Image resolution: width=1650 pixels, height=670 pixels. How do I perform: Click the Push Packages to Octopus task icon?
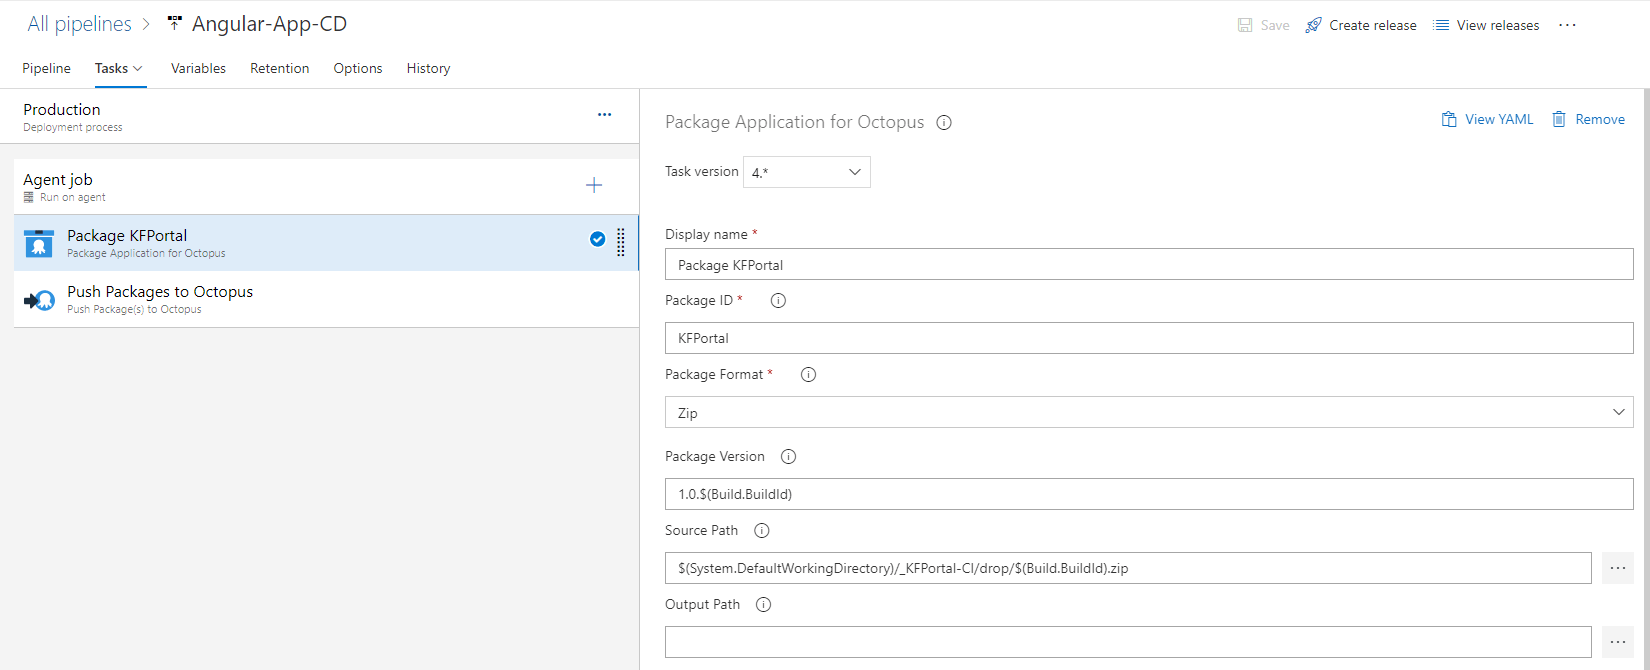(39, 299)
